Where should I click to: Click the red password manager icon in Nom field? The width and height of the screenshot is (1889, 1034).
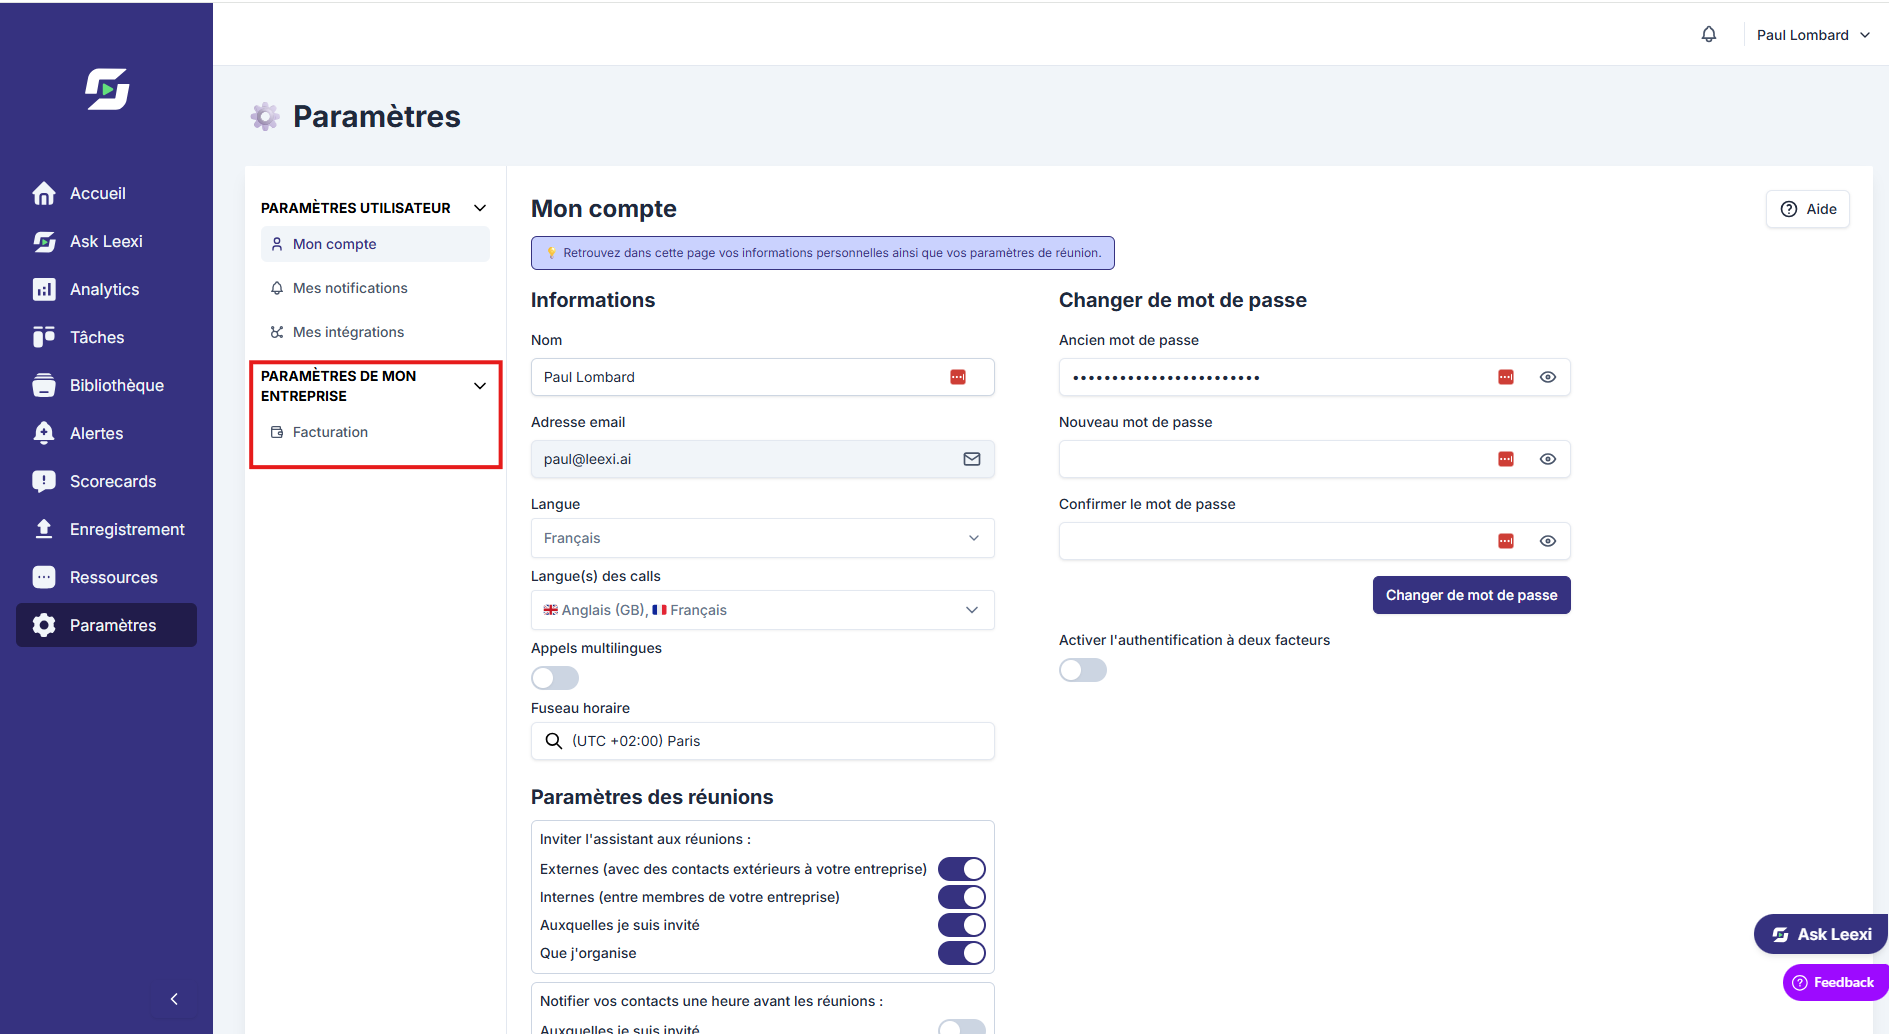coord(958,377)
